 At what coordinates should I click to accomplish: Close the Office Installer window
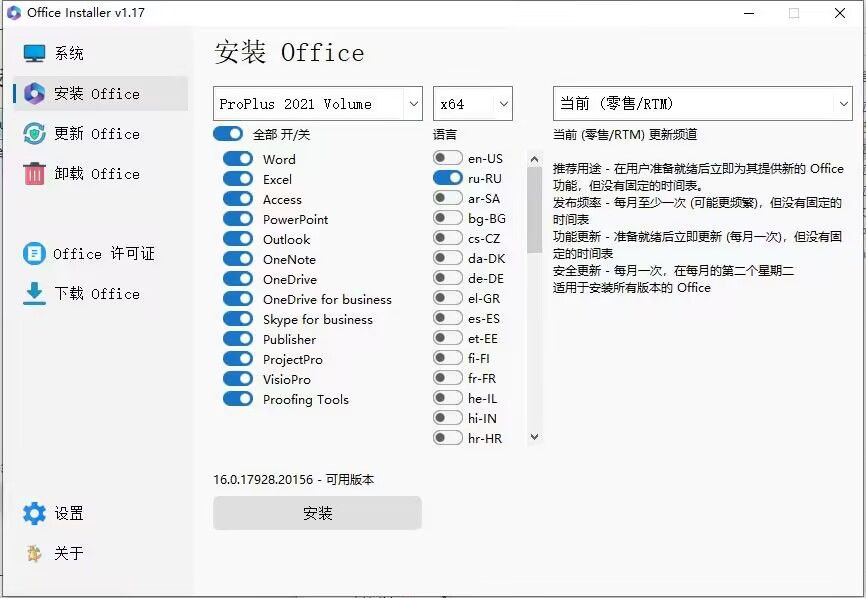point(840,13)
